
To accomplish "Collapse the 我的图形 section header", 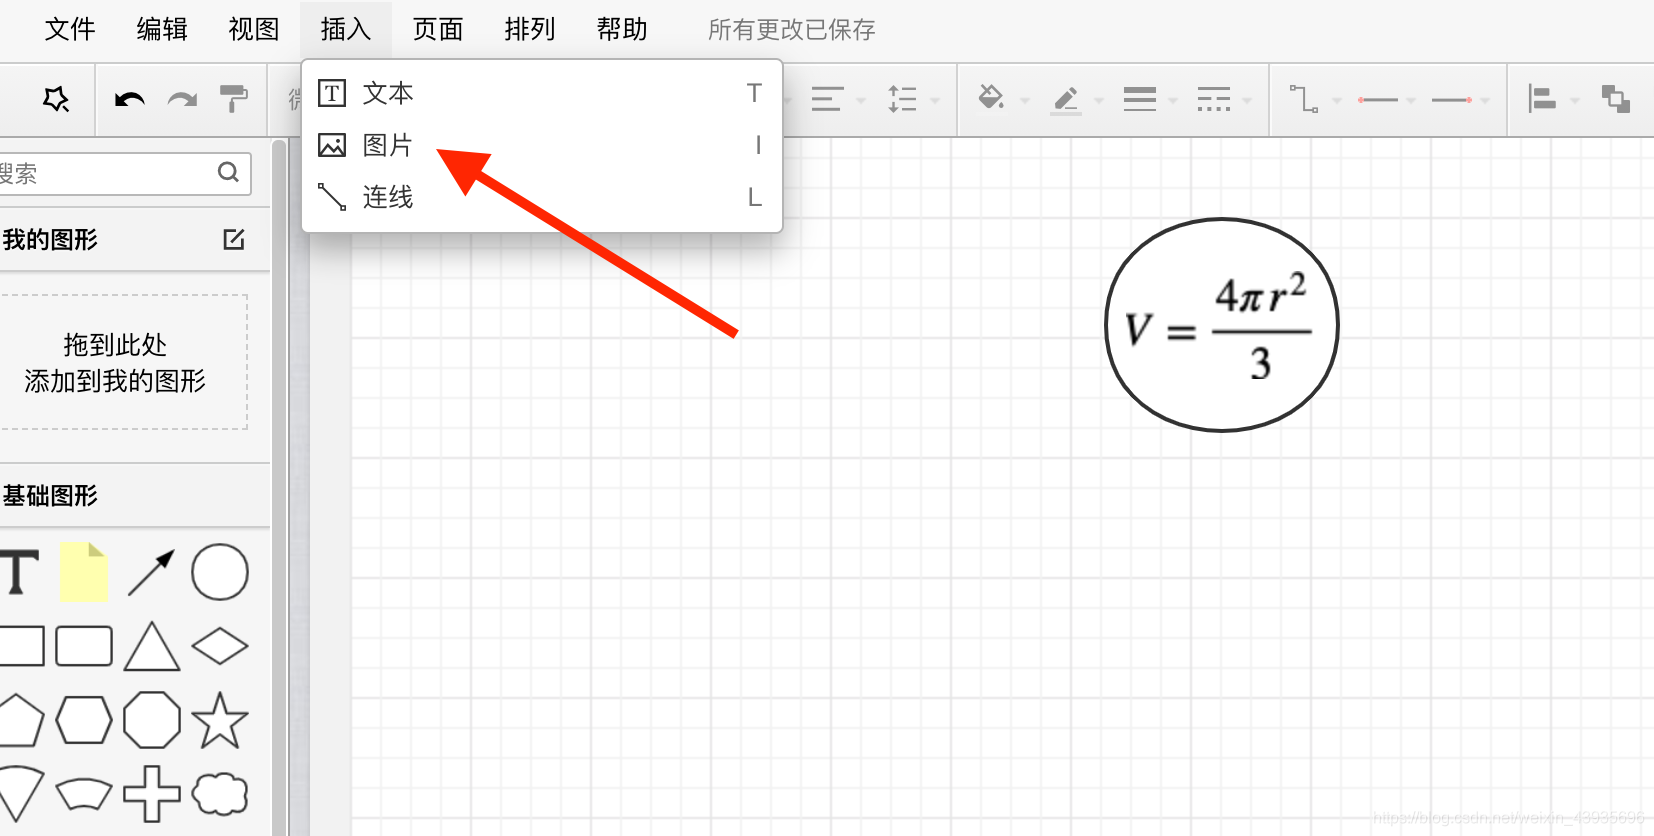I will point(135,240).
